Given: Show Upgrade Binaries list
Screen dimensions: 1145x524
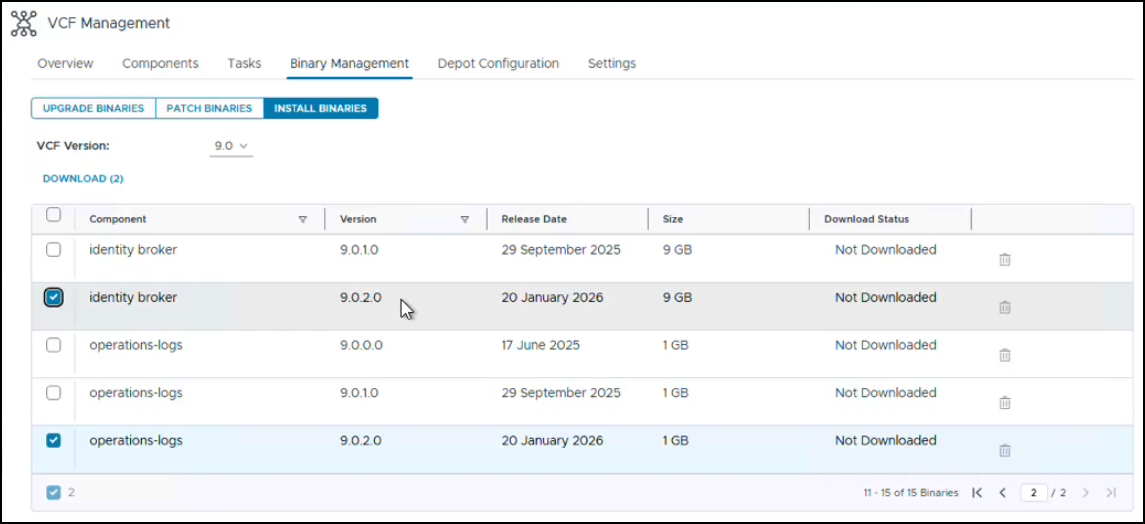Looking at the screenshot, I should point(93,108).
